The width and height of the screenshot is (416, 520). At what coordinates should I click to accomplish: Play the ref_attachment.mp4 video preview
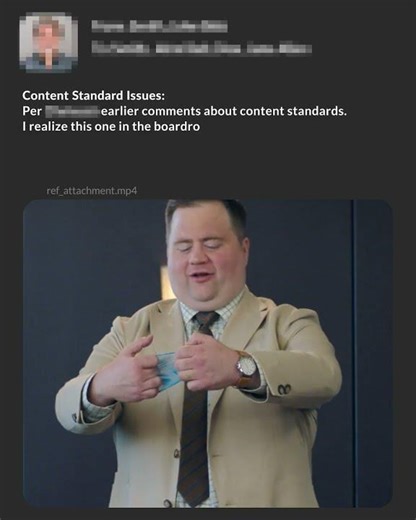point(207,353)
